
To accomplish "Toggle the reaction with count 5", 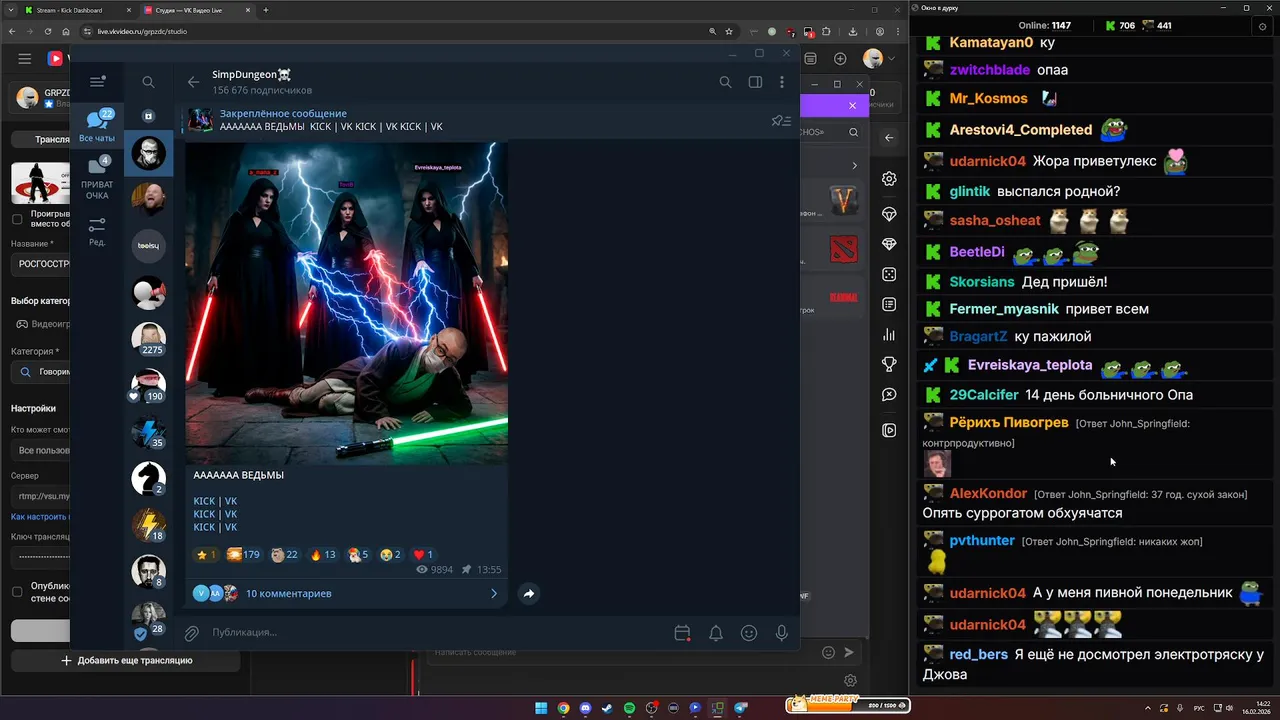I will pos(358,554).
